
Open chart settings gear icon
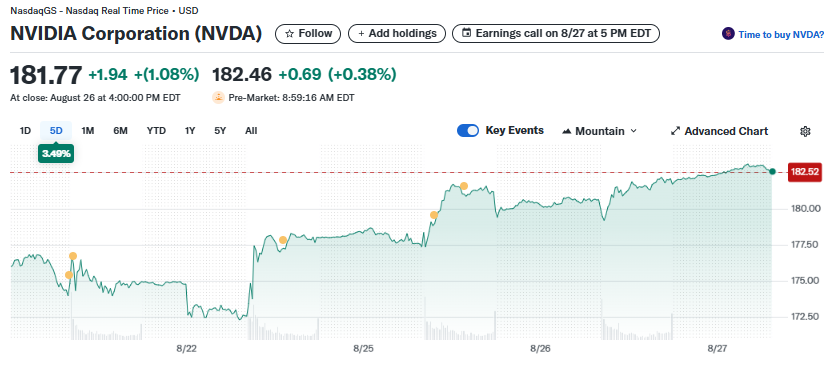(x=805, y=131)
